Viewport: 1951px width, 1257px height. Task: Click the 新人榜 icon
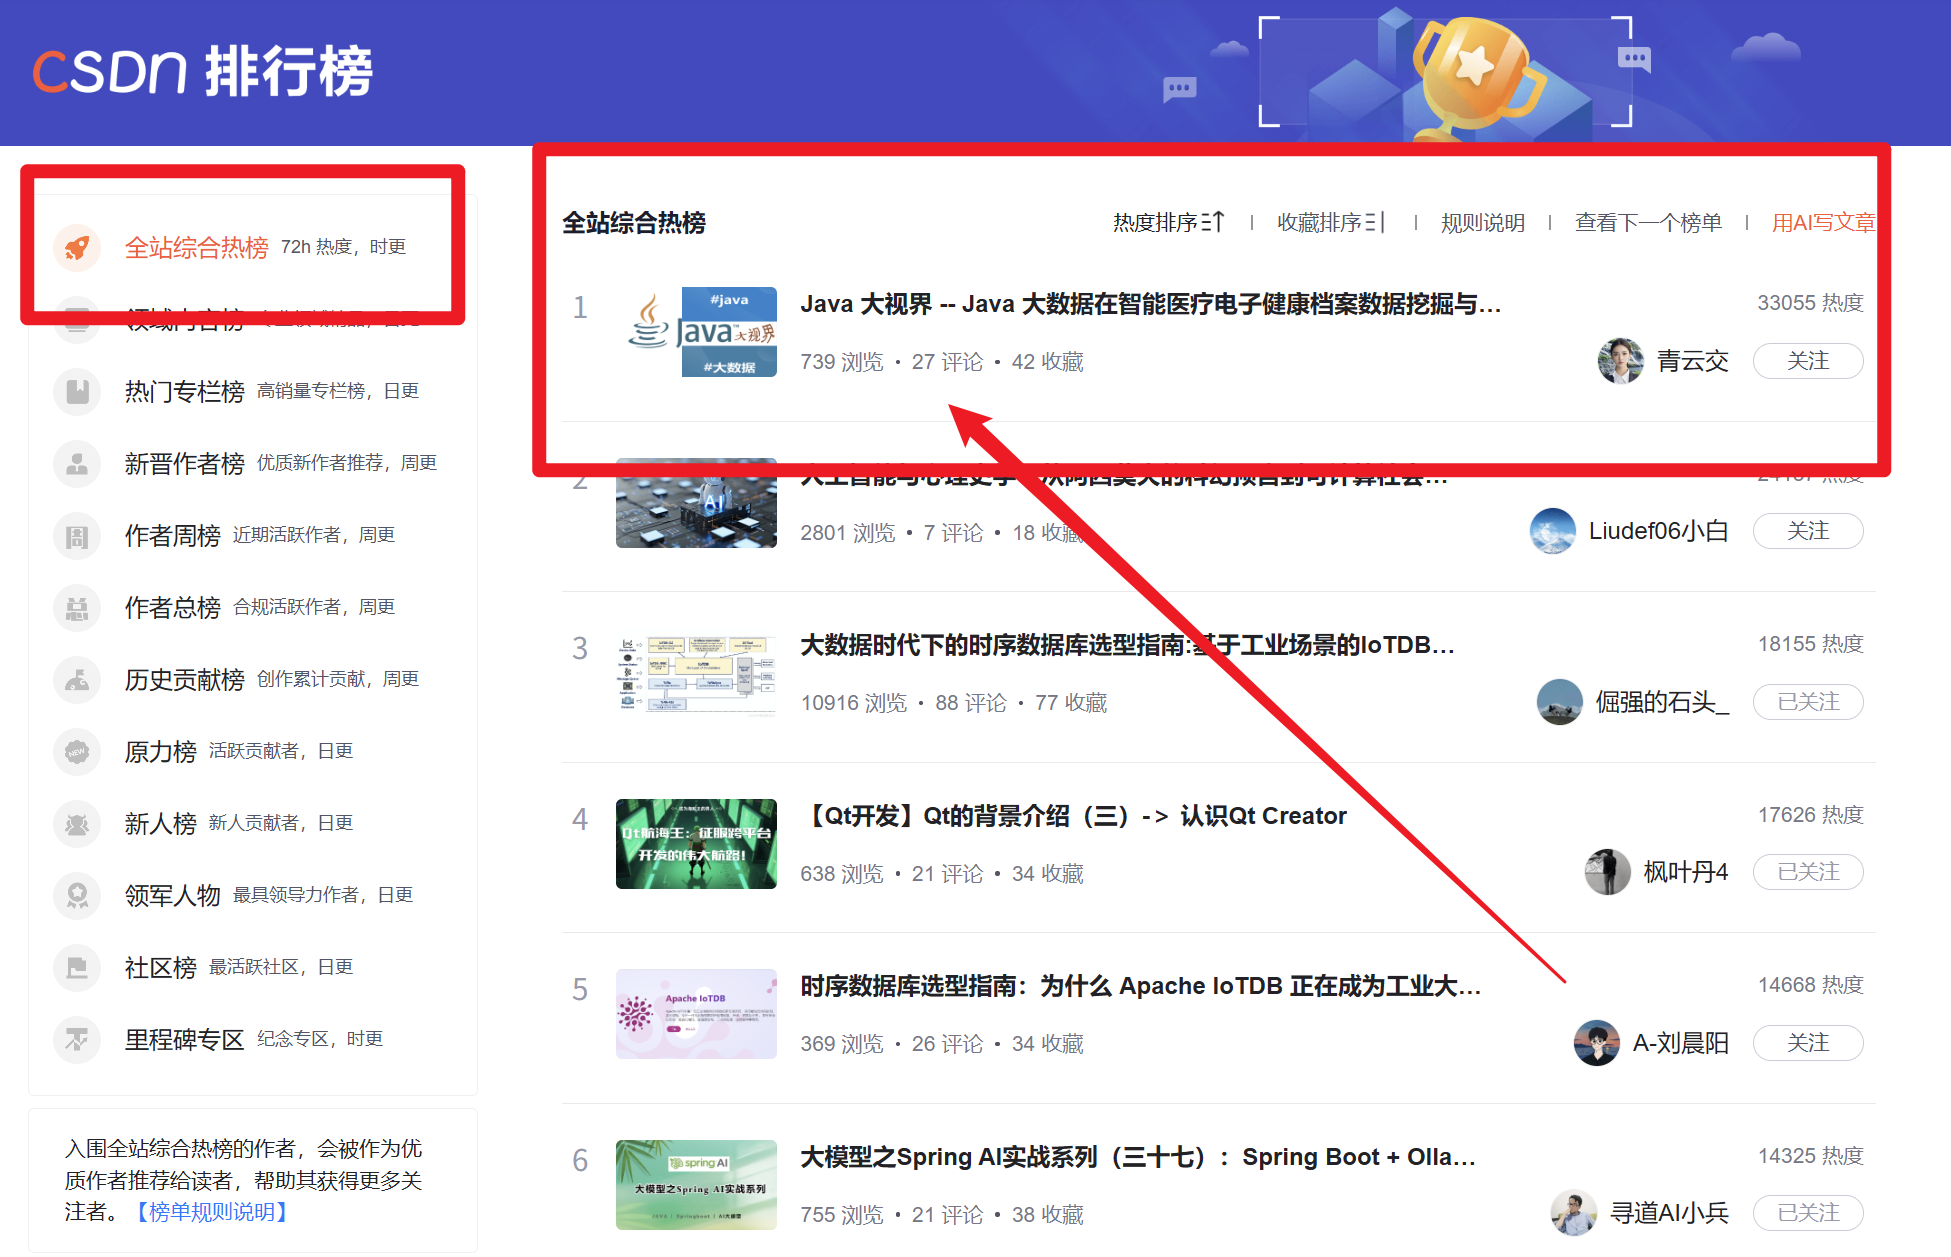pos(77,823)
